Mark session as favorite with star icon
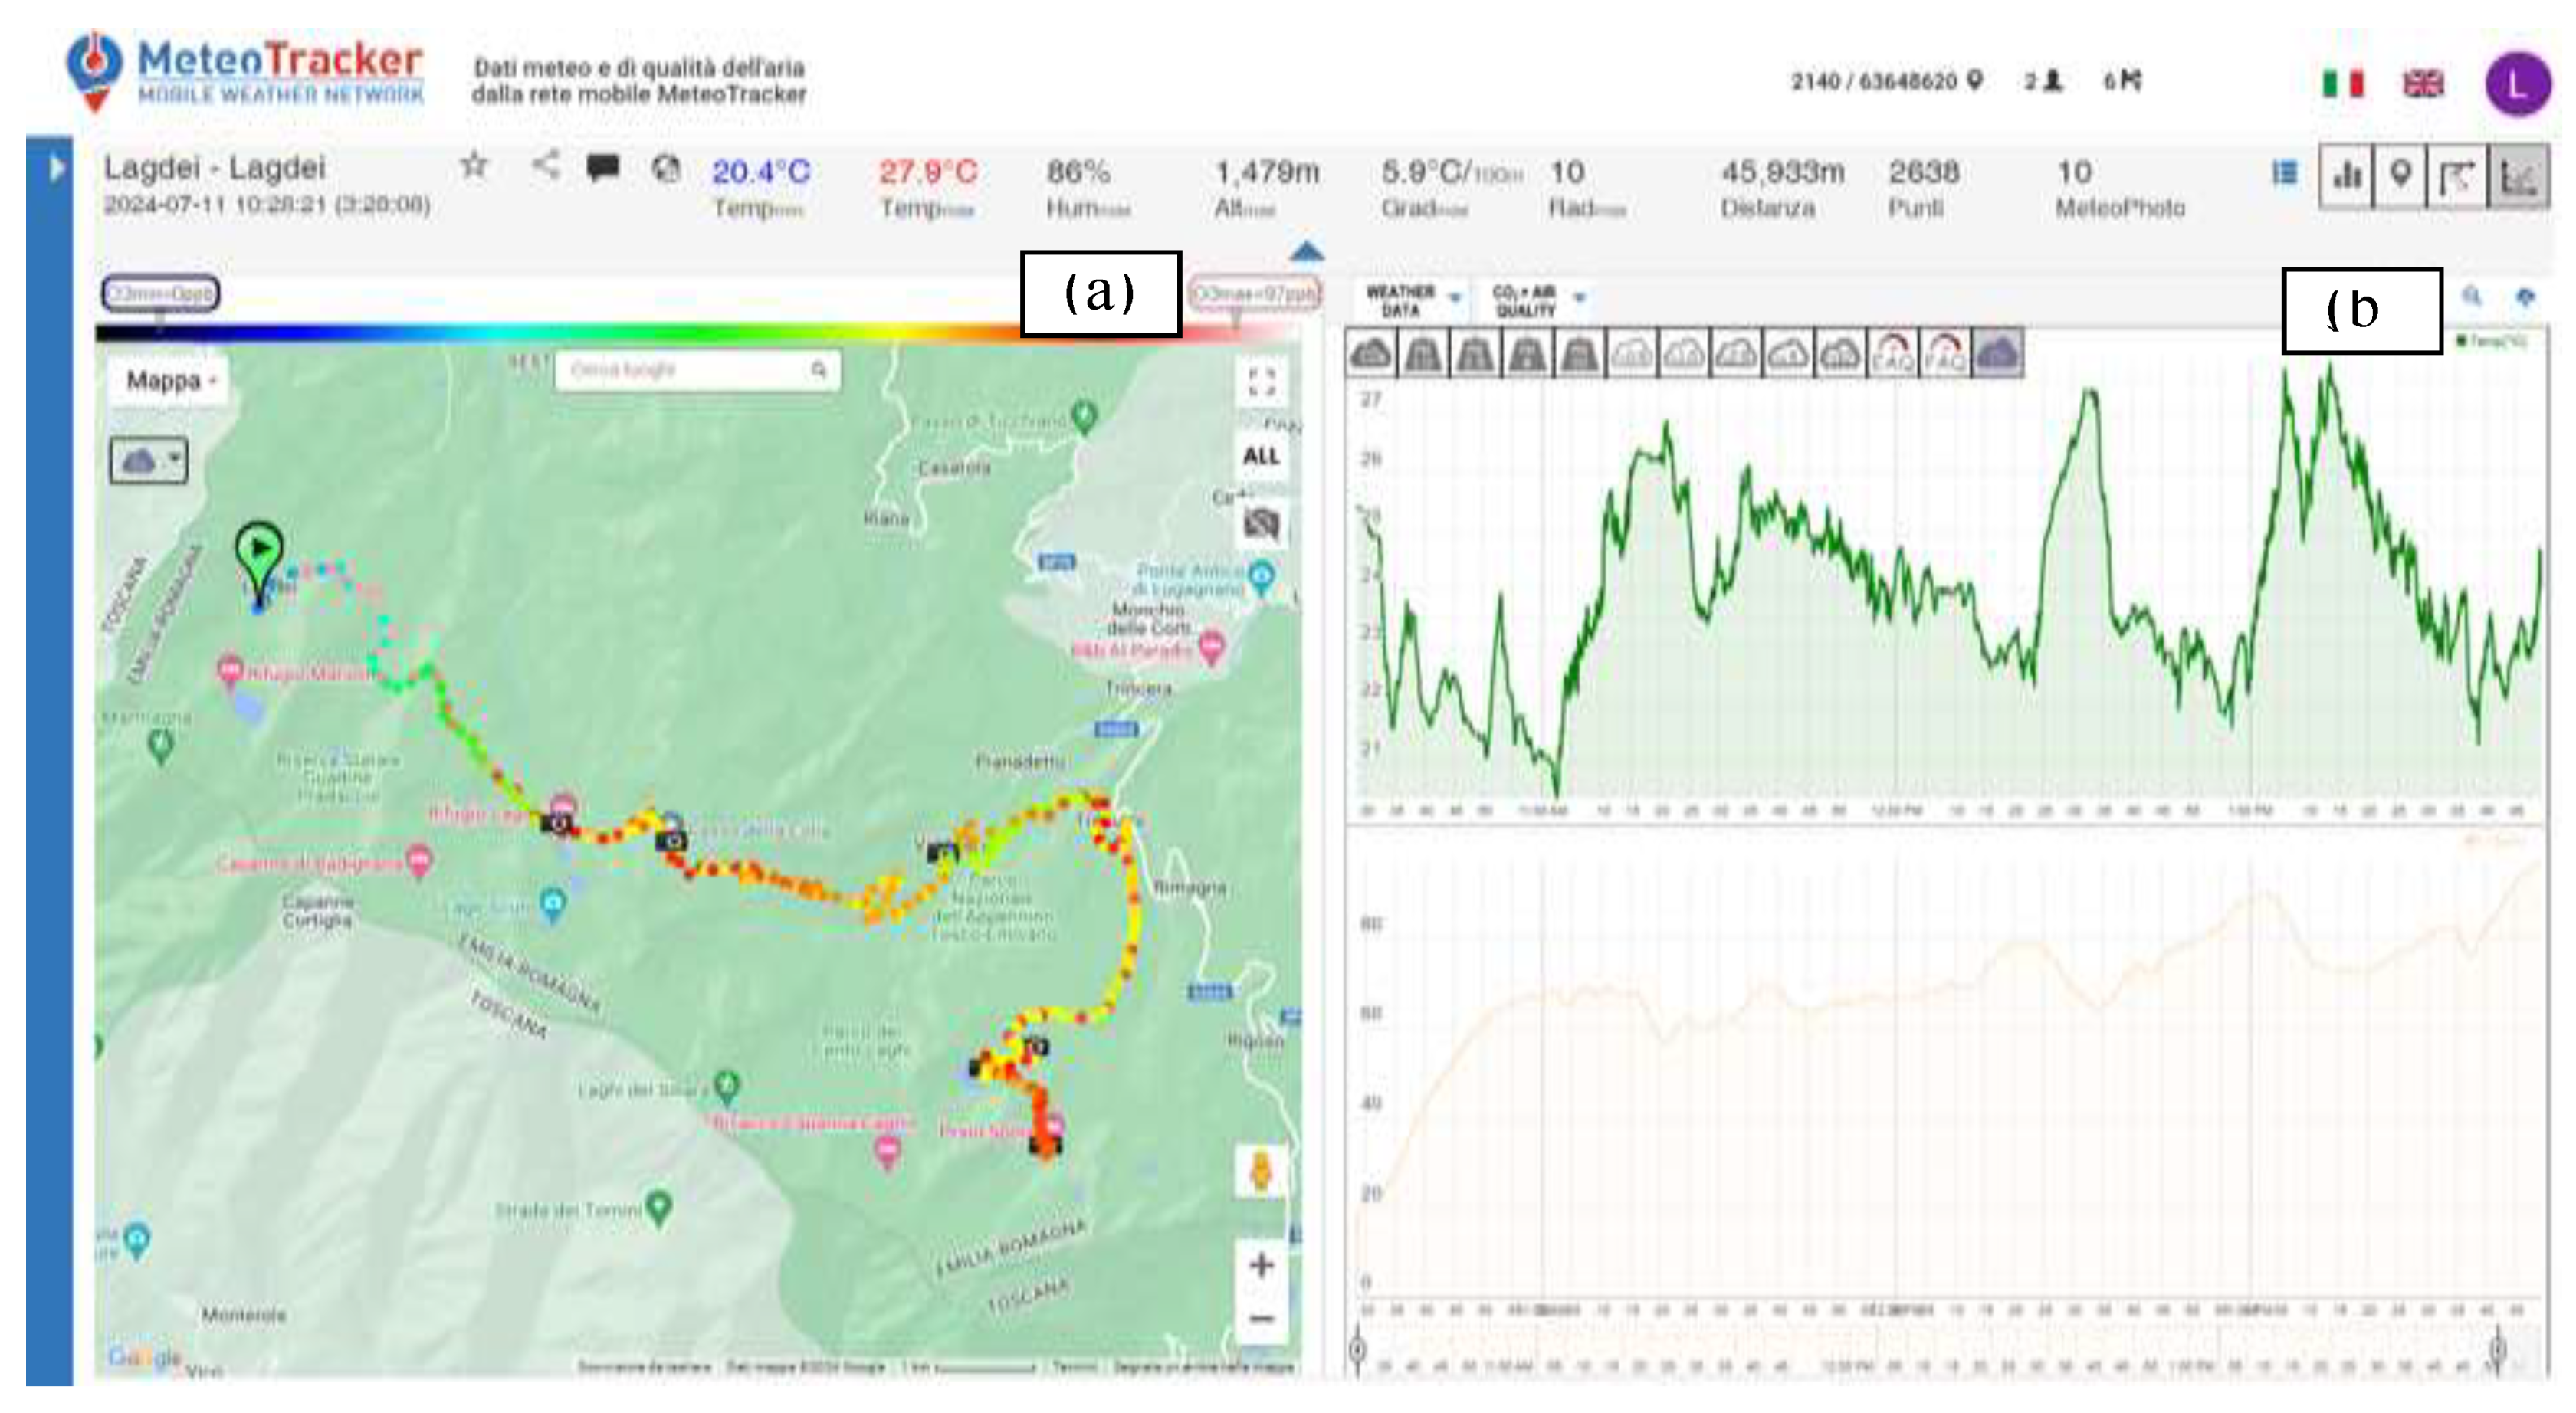 [474, 165]
